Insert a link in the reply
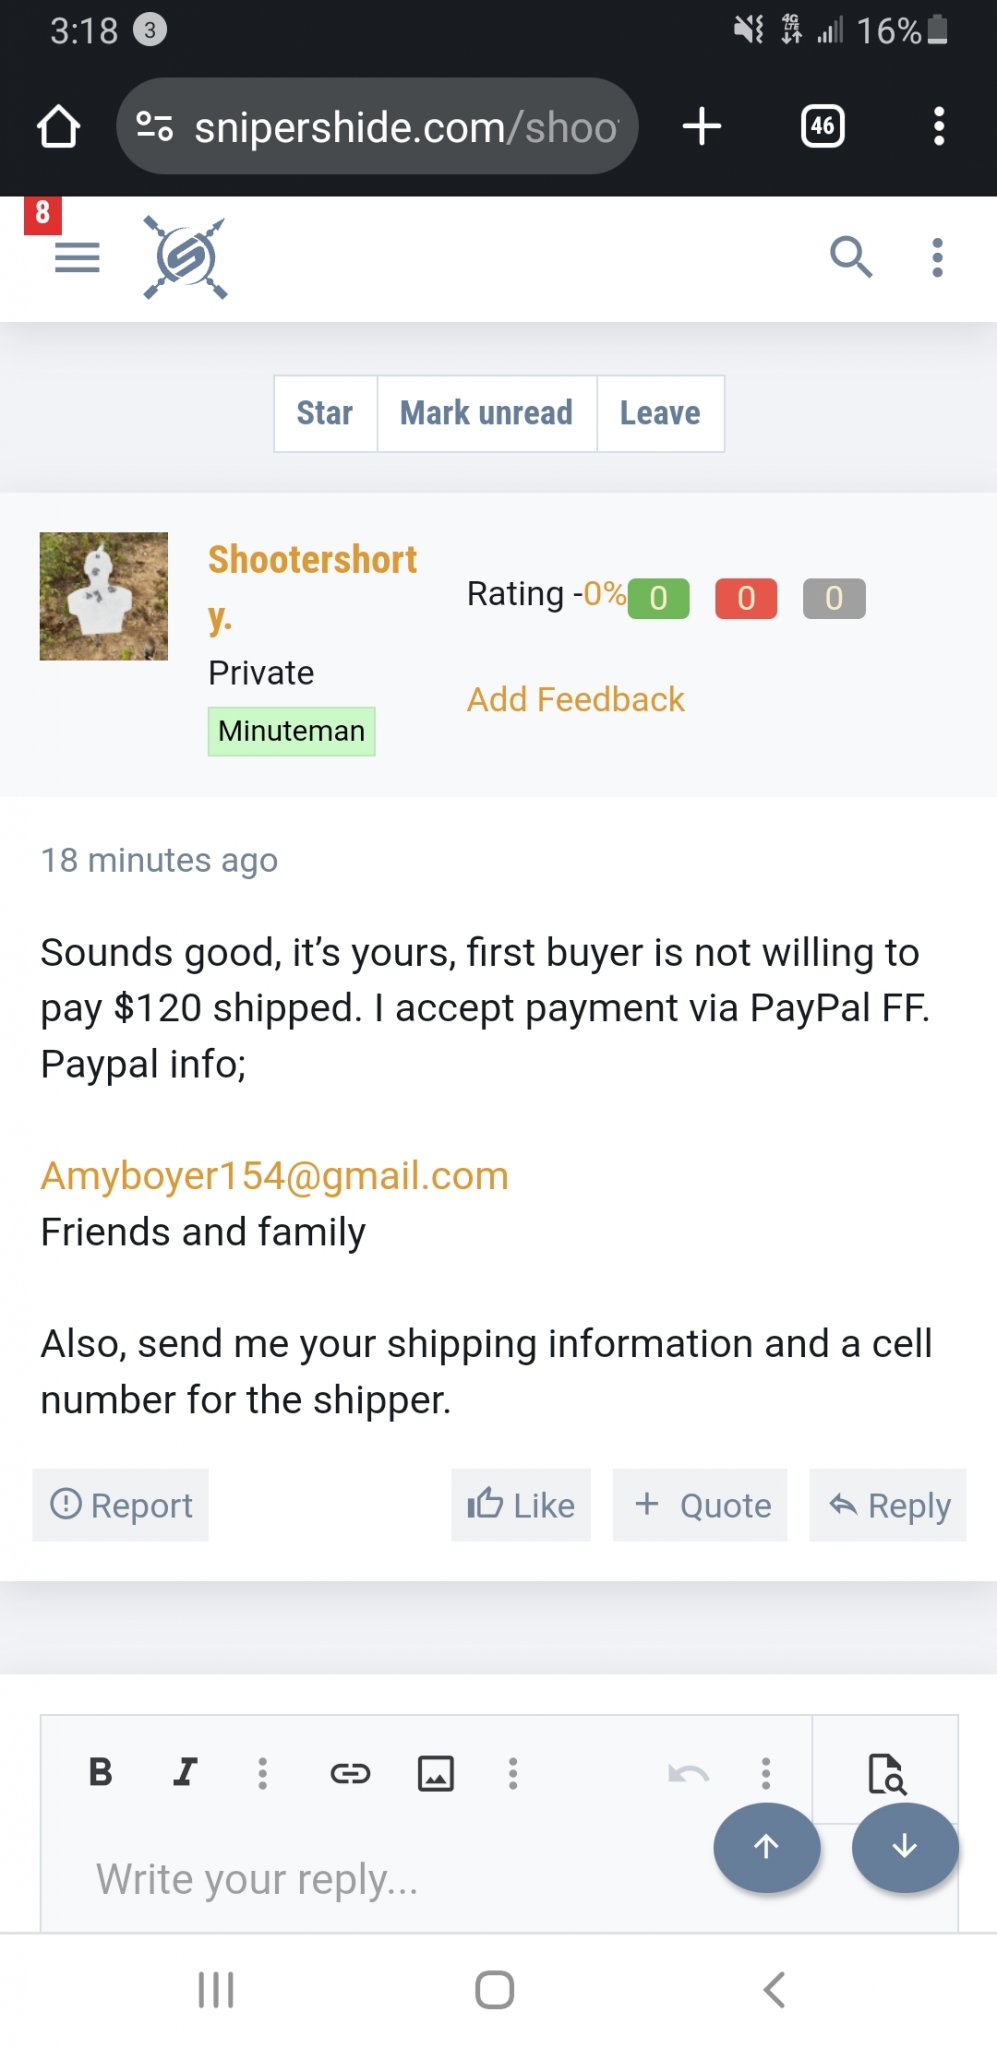The image size is (997, 2048). click(x=350, y=1773)
